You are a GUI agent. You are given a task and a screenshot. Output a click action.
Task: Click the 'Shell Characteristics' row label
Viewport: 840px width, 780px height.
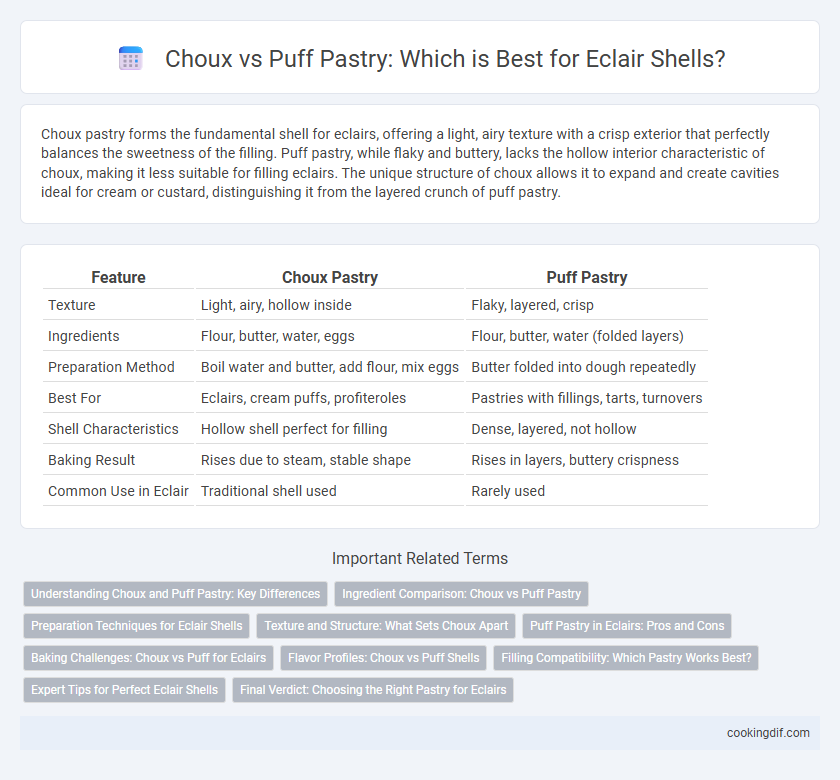click(x=113, y=429)
